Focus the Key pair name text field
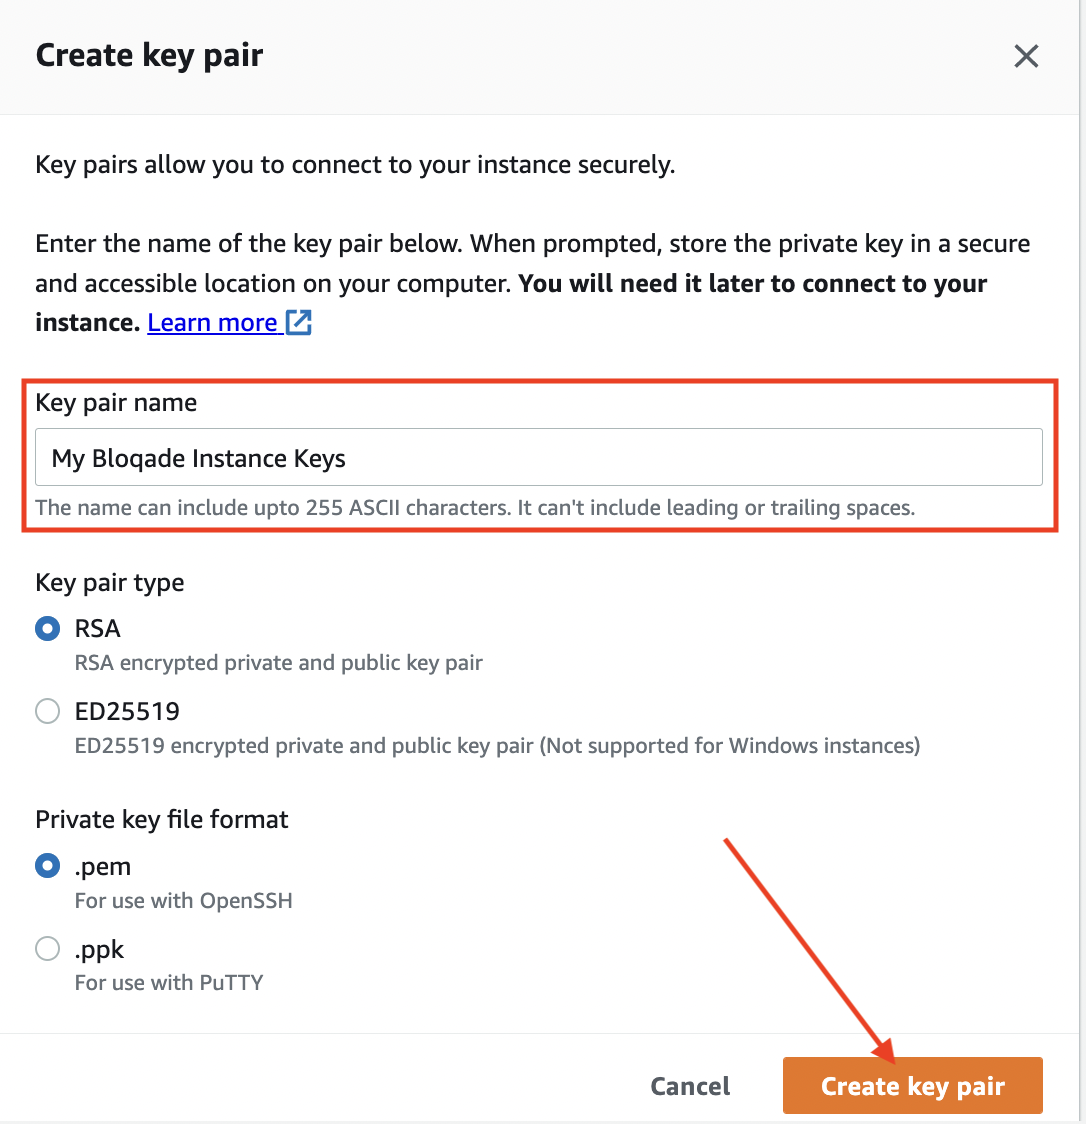The image size is (1086, 1124). [x=539, y=457]
